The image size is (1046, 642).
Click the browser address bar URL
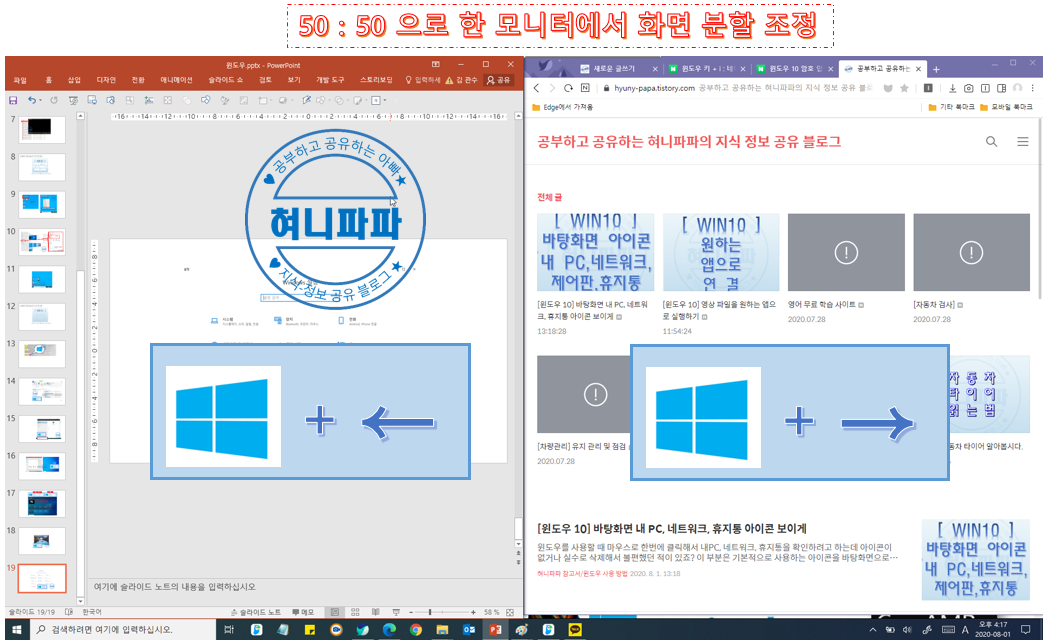click(654, 88)
